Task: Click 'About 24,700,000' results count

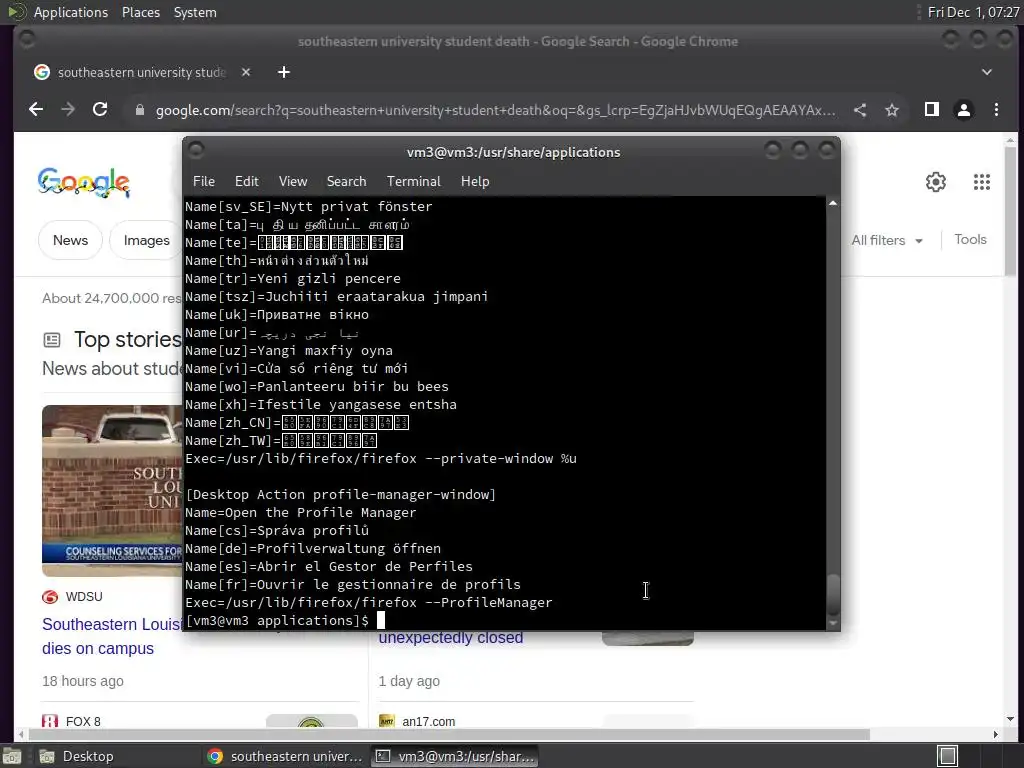Action: point(111,298)
